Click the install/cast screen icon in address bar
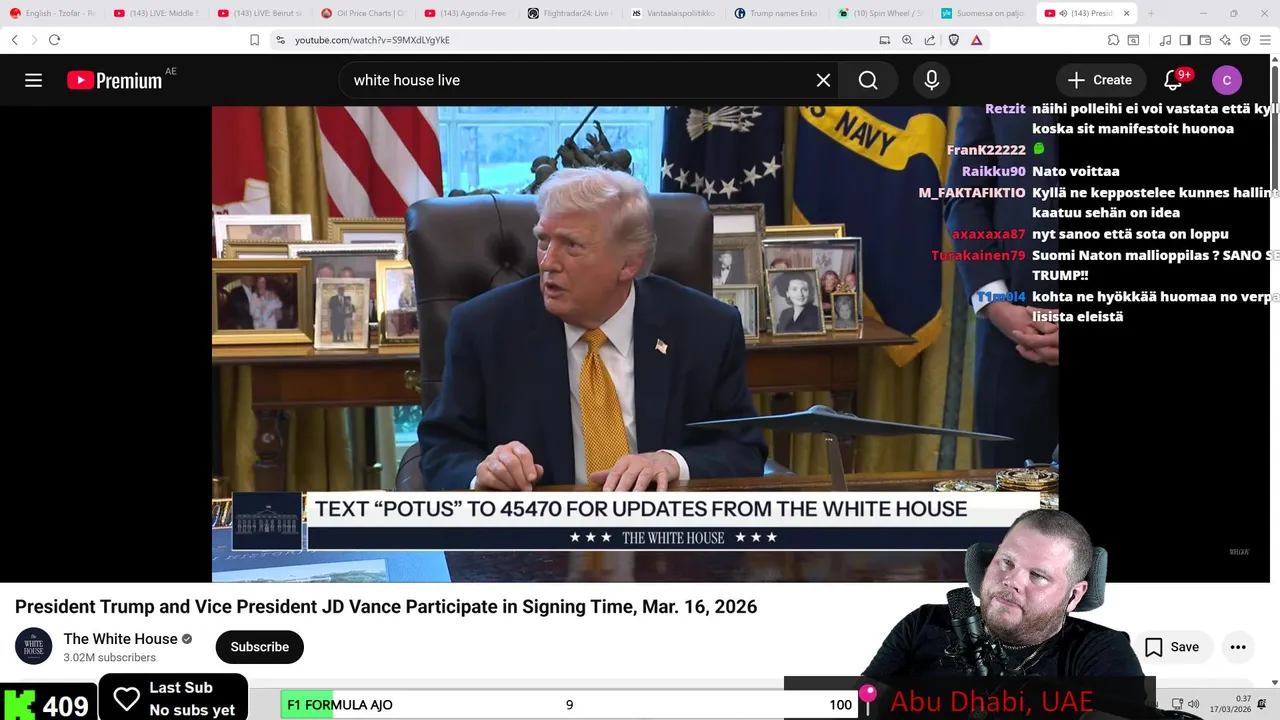 pos(884,40)
